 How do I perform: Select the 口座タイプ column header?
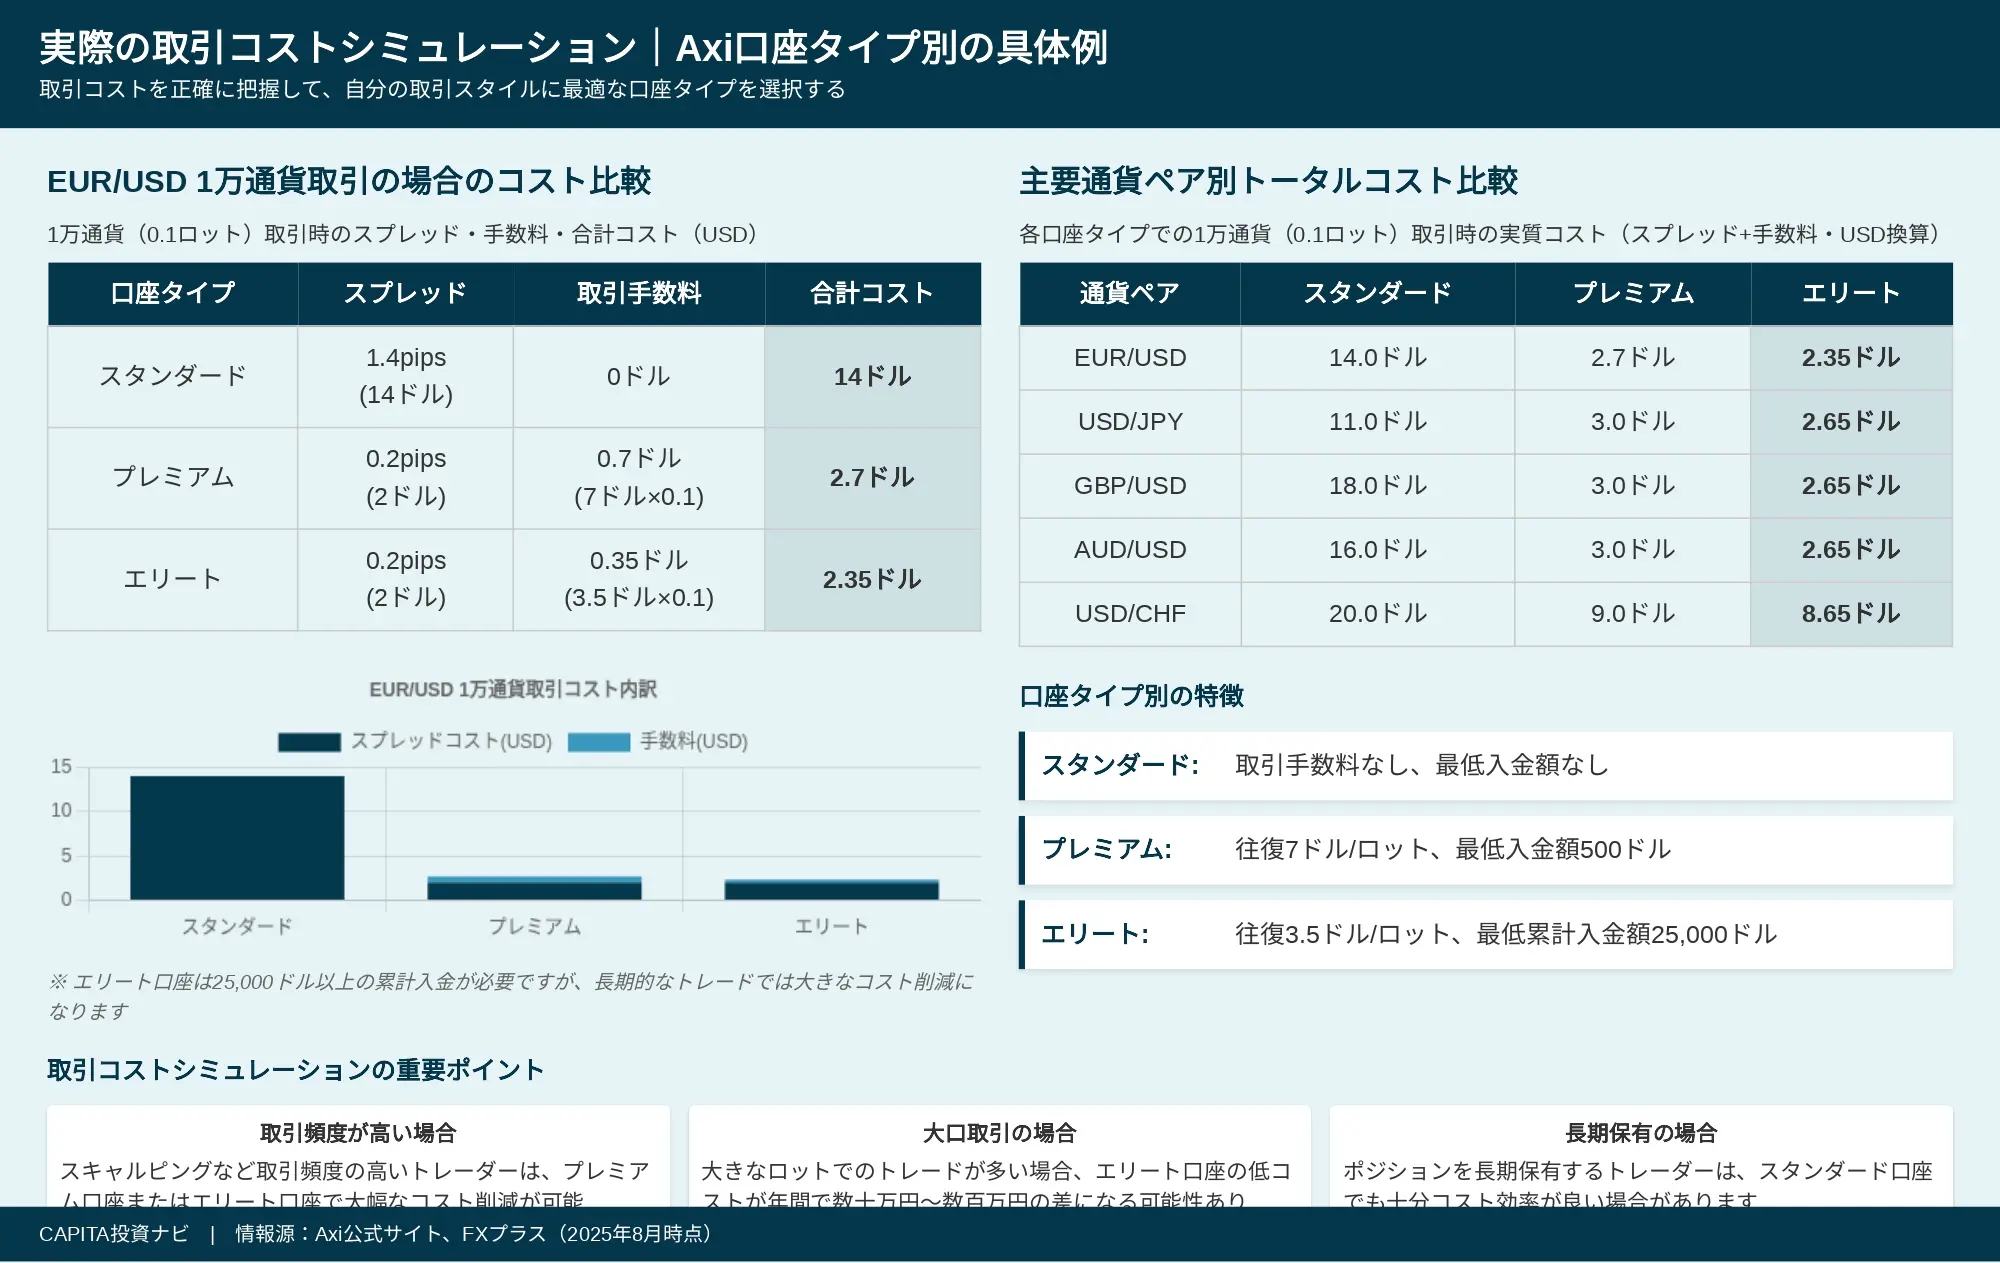(173, 294)
